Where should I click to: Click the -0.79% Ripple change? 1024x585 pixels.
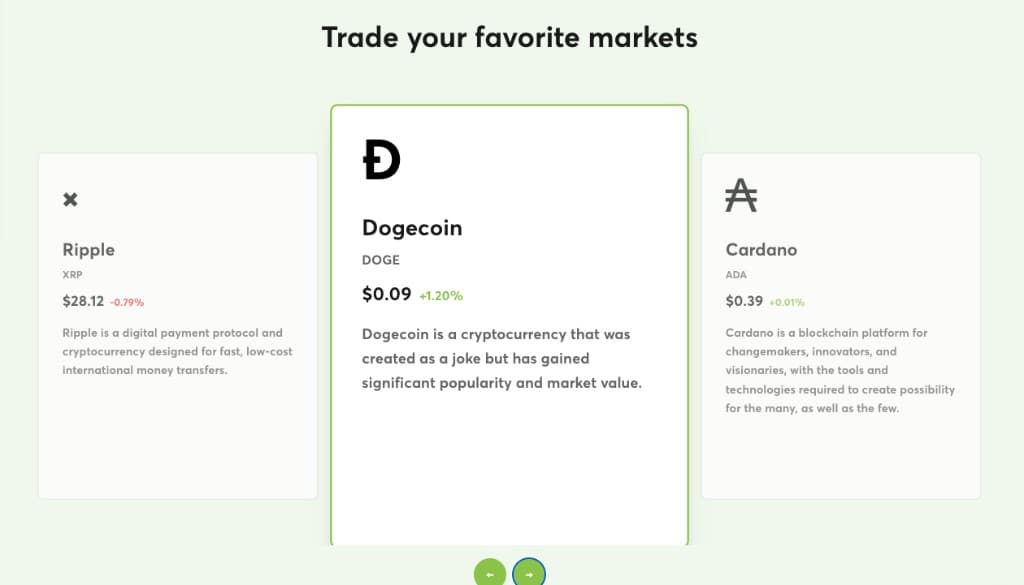[127, 302]
